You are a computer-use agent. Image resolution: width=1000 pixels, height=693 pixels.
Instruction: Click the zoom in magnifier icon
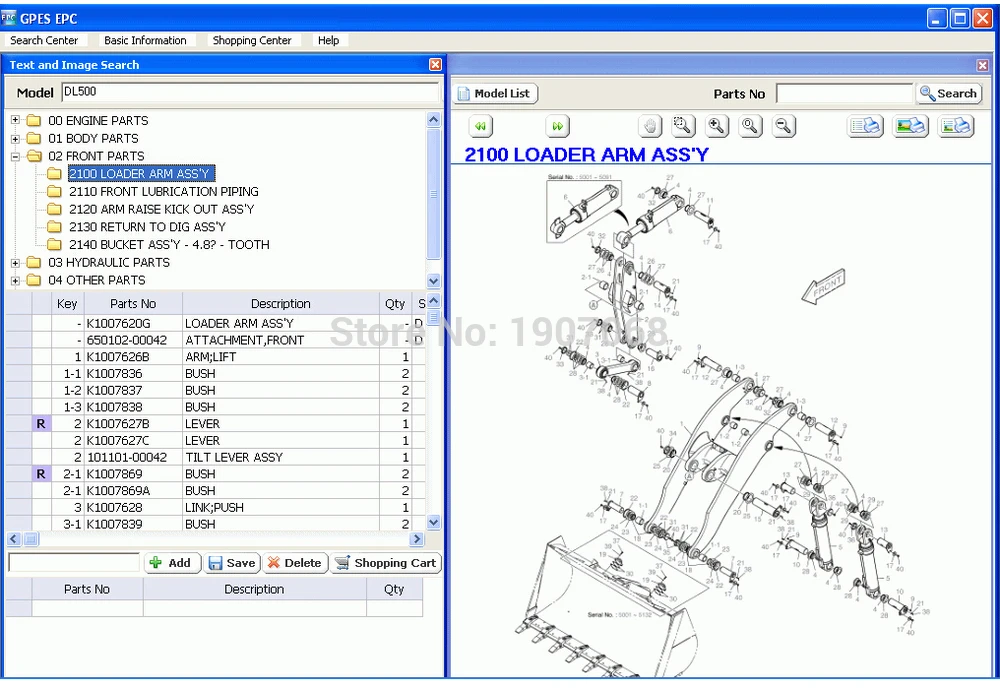[x=717, y=126]
